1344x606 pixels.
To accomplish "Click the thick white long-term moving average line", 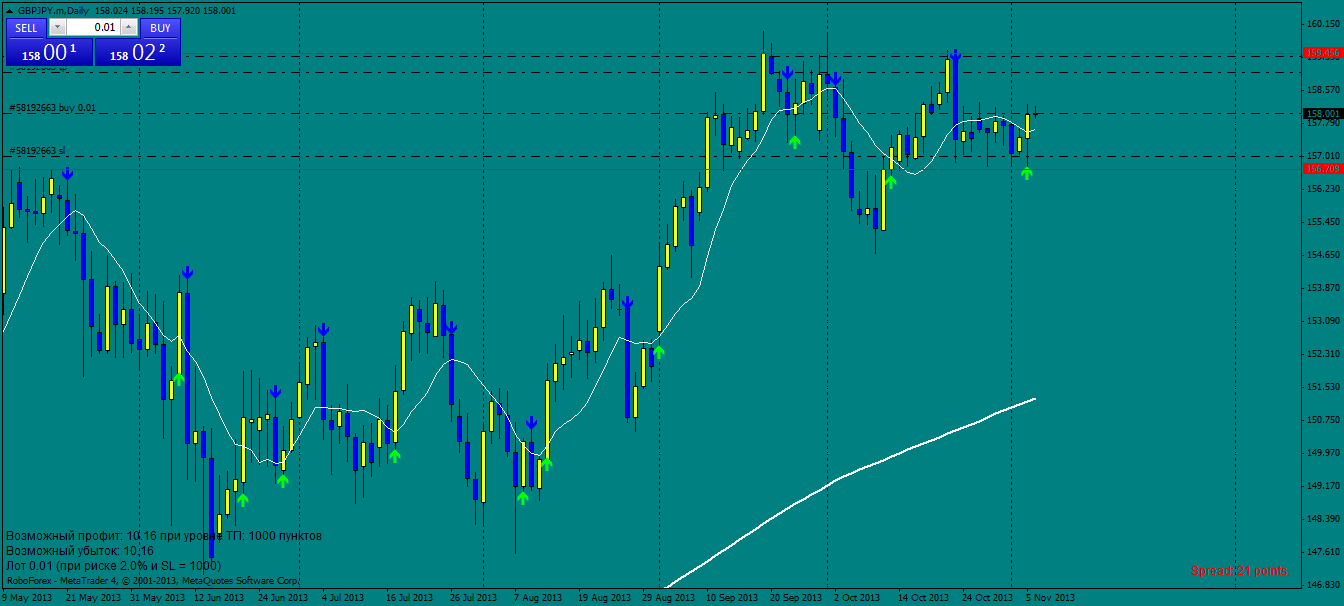I will tap(852, 476).
